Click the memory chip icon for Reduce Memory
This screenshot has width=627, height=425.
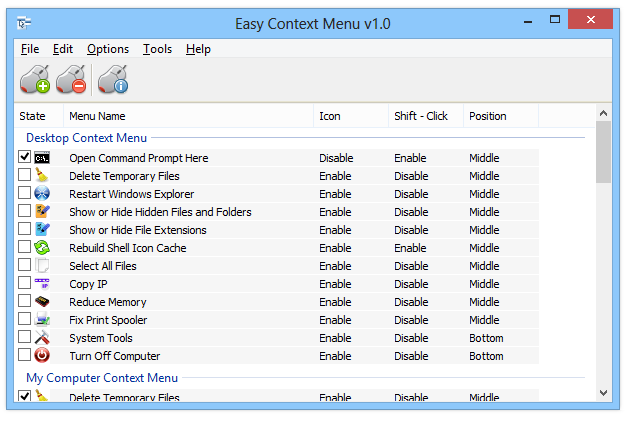[x=42, y=301]
